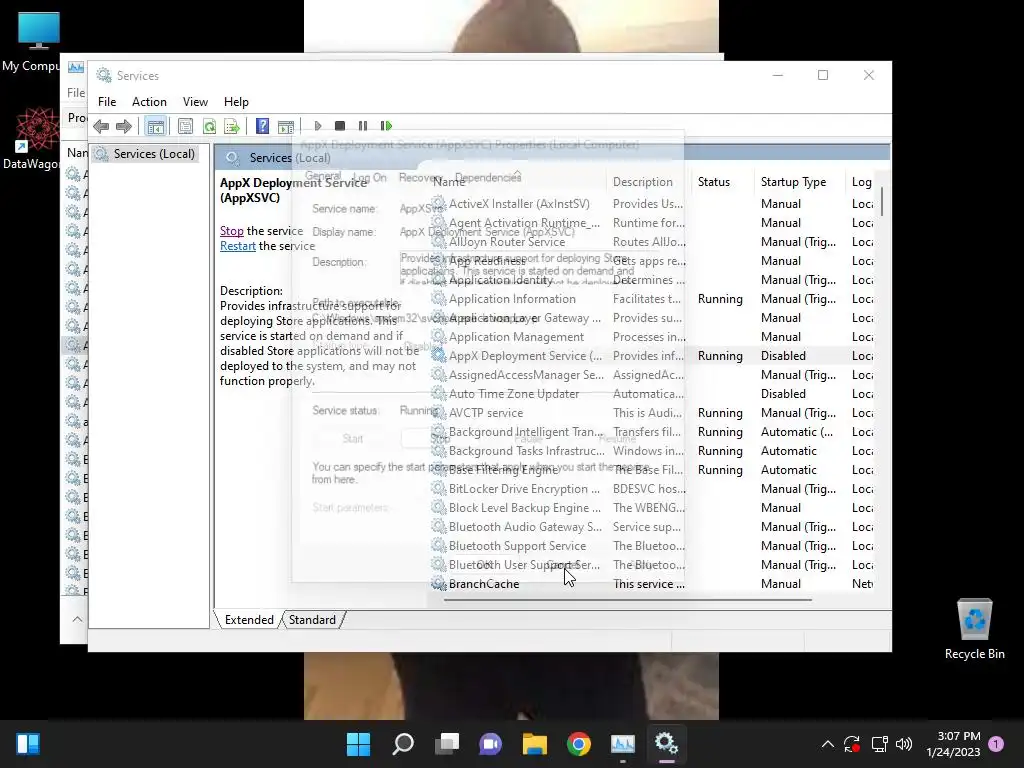Open the Help toolbar icon
The image size is (1024, 768).
coord(263,126)
